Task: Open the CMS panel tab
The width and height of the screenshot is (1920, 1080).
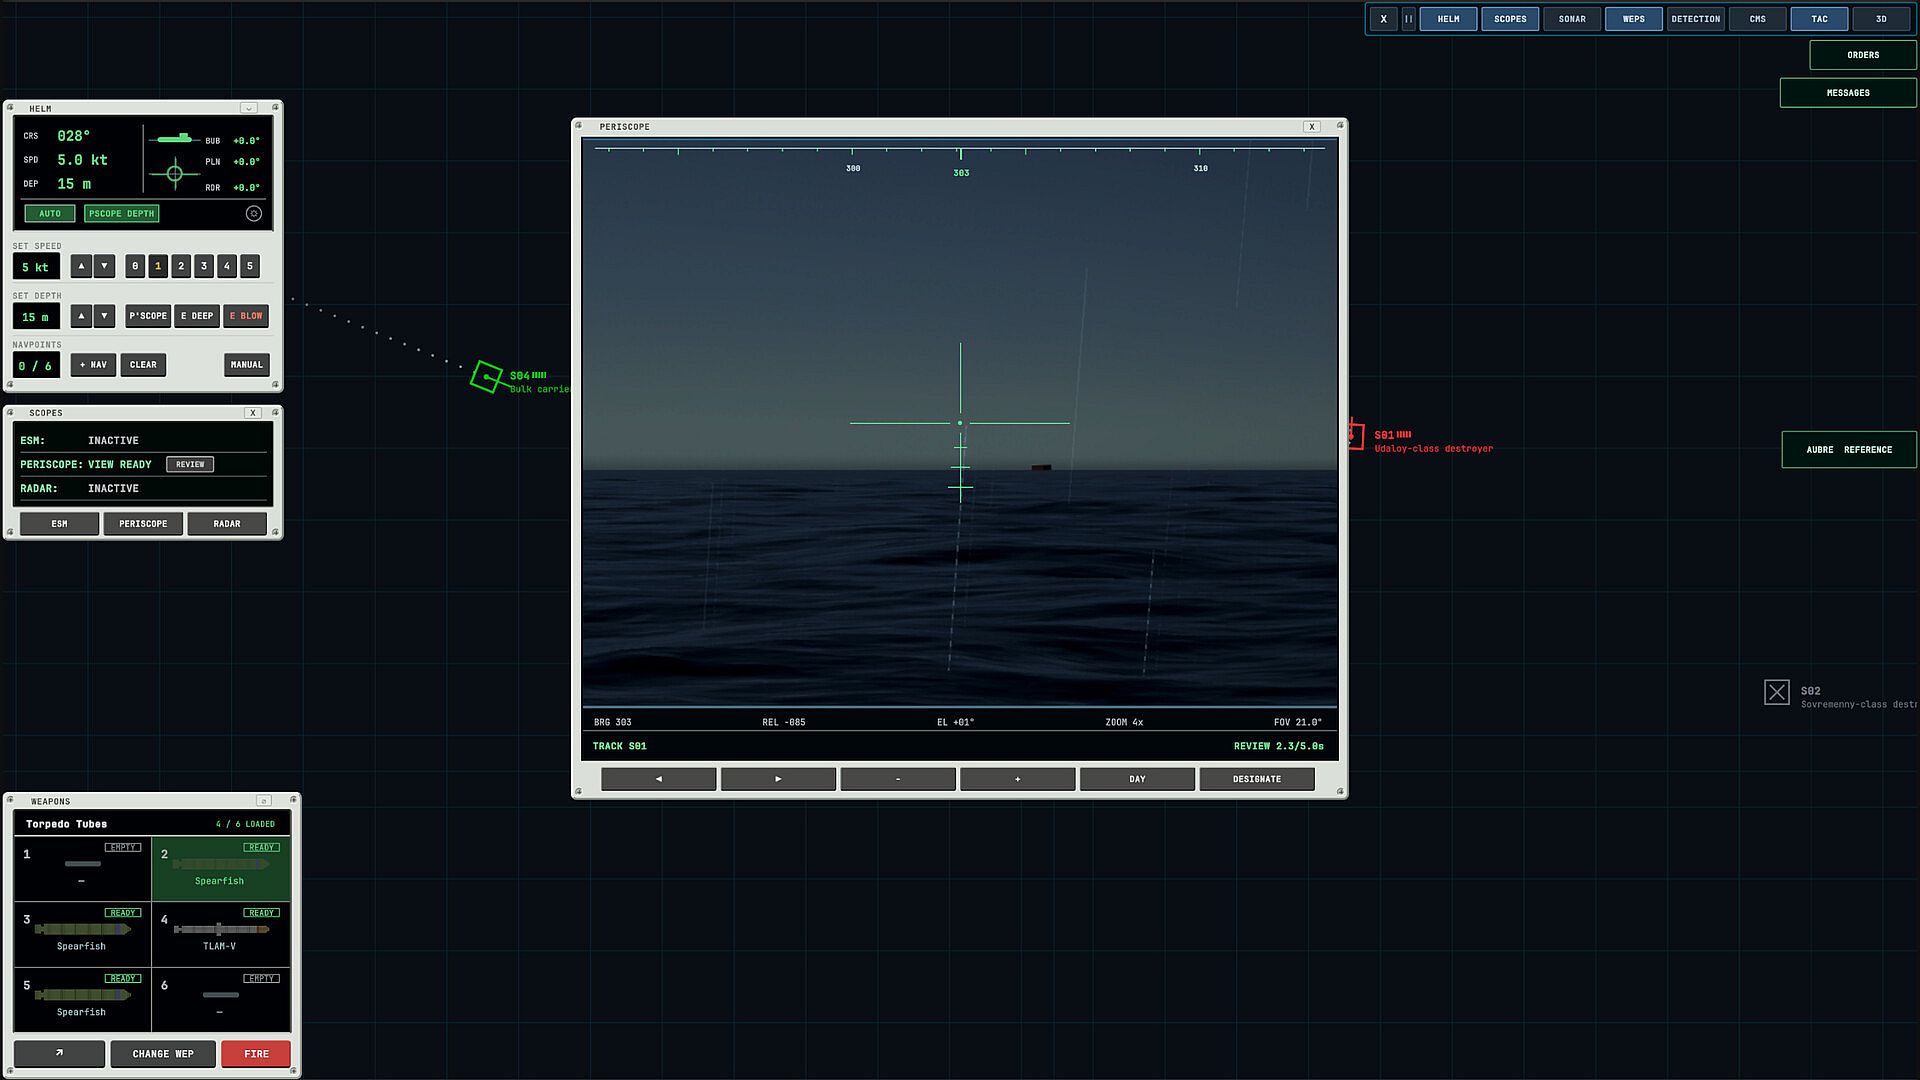Action: coord(1758,19)
